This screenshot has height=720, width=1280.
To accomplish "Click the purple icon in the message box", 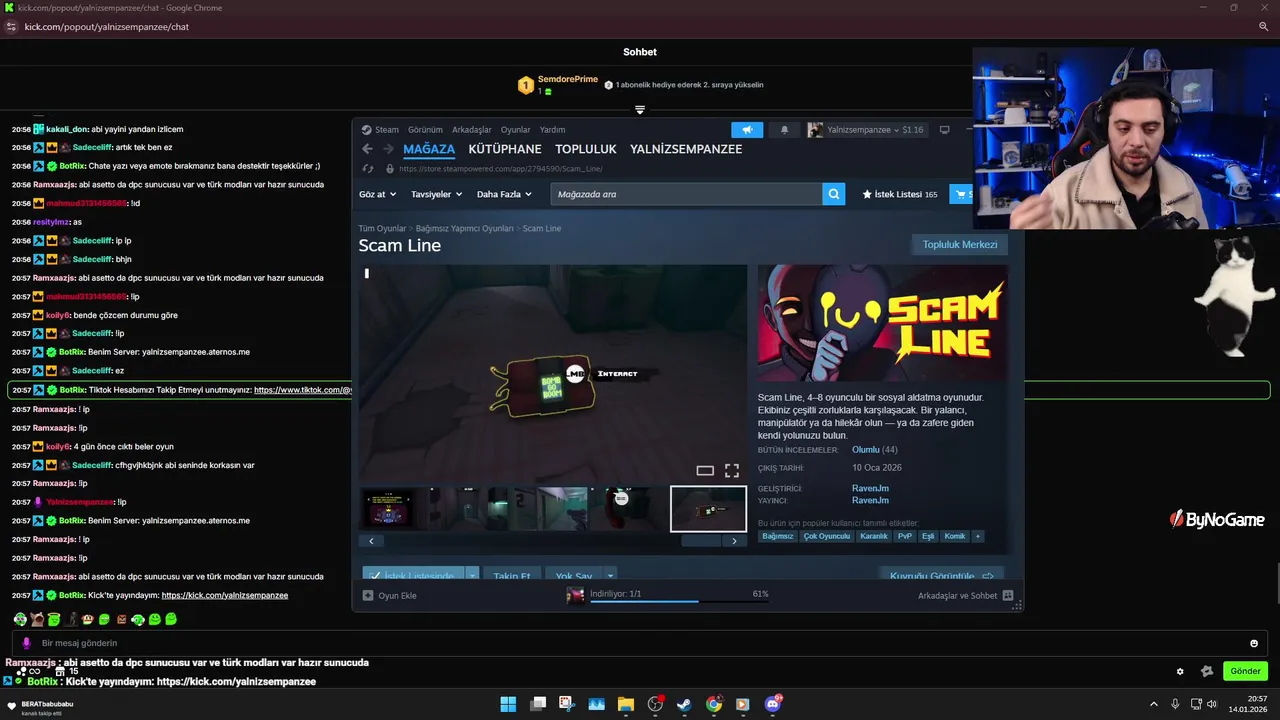I will coord(27,643).
